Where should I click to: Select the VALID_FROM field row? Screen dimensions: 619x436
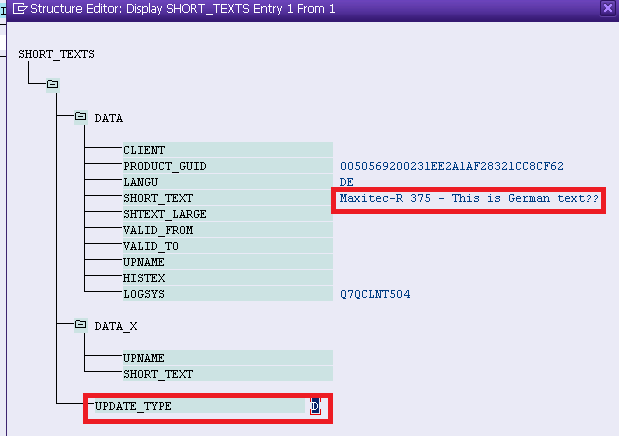[x=228, y=230]
